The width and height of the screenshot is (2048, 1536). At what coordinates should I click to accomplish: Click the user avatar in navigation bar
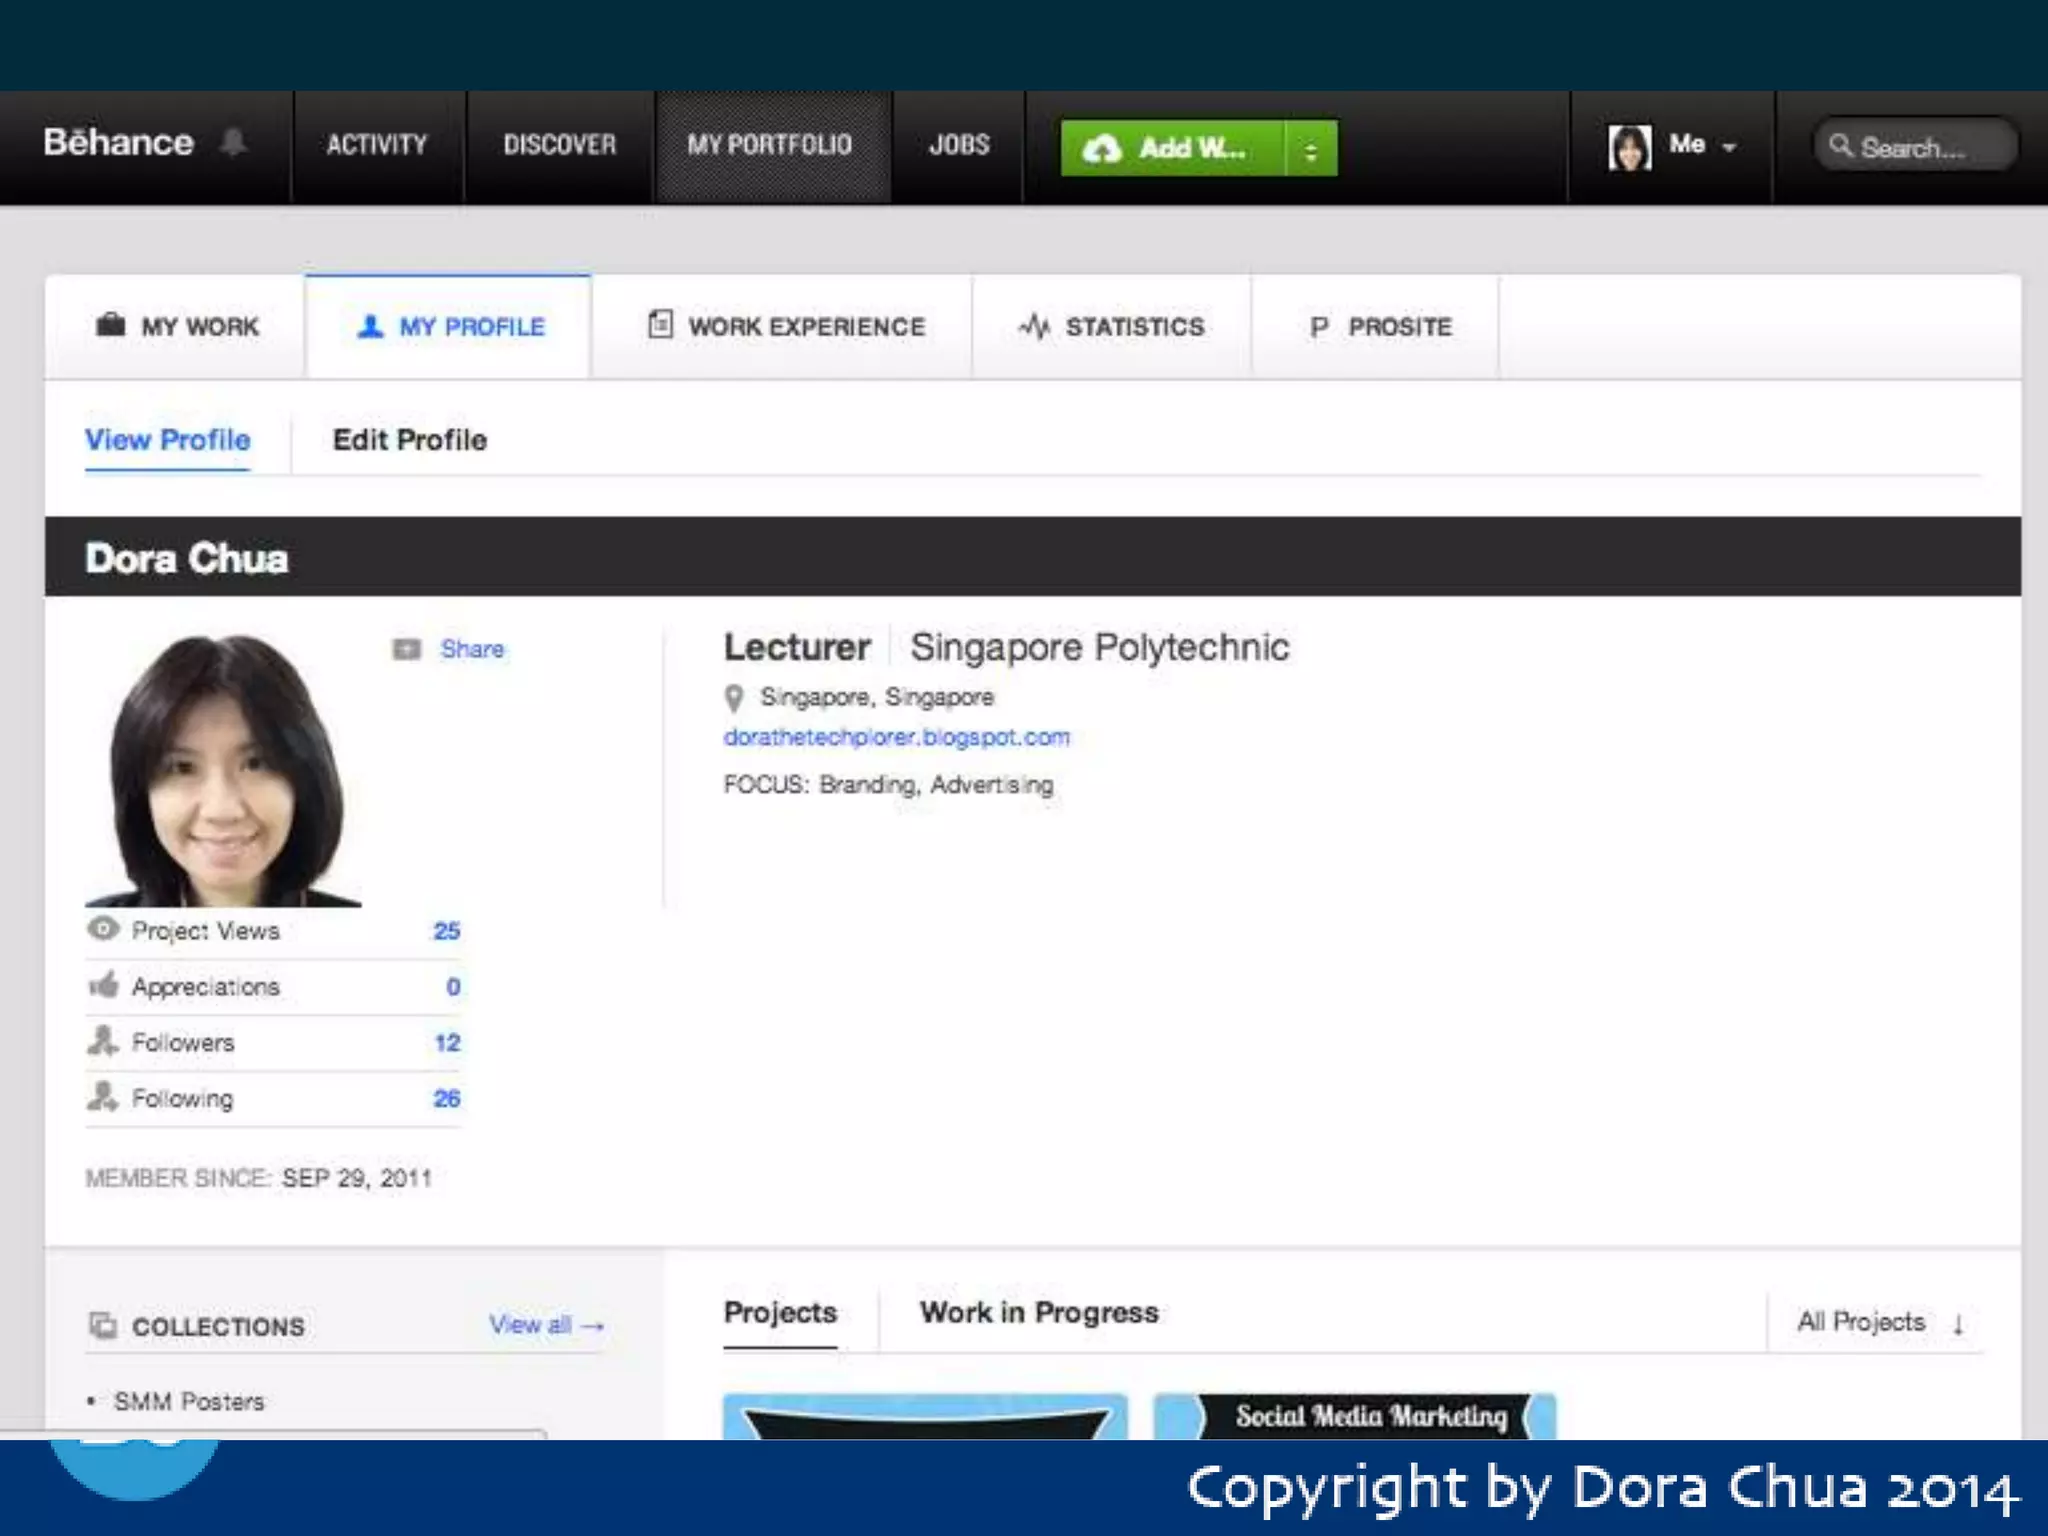1629,148
